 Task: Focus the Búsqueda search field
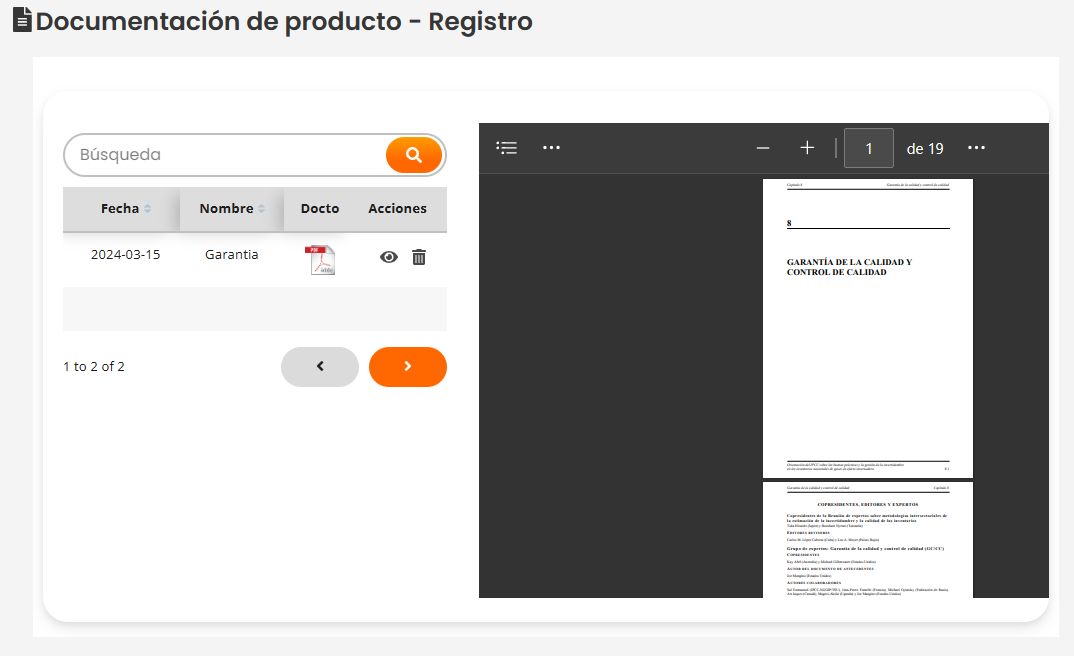(x=225, y=155)
